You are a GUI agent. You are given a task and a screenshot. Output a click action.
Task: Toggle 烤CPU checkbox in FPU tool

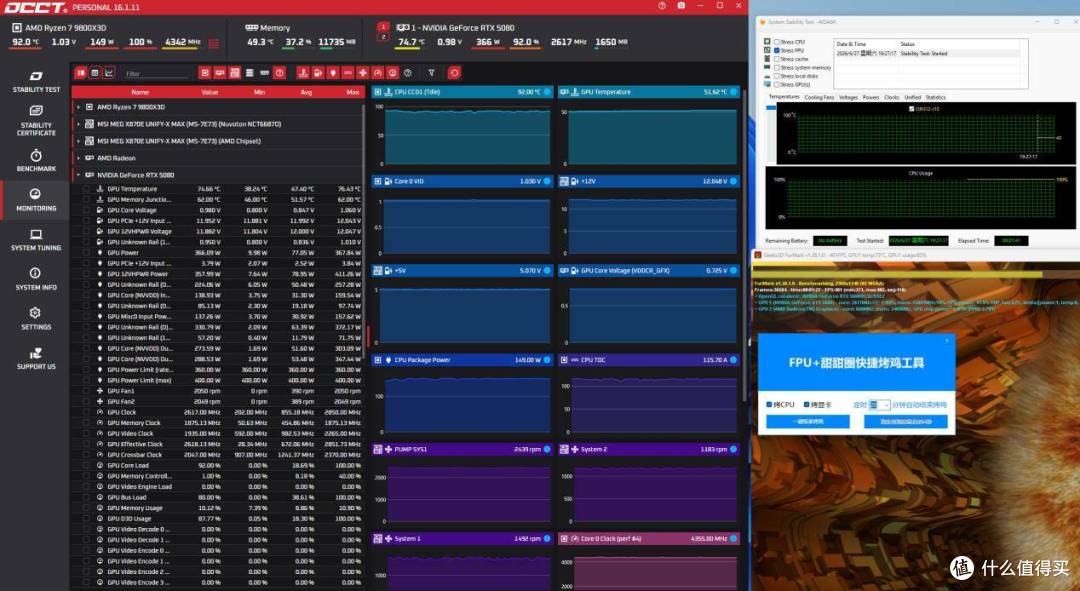pyautogui.click(x=769, y=404)
